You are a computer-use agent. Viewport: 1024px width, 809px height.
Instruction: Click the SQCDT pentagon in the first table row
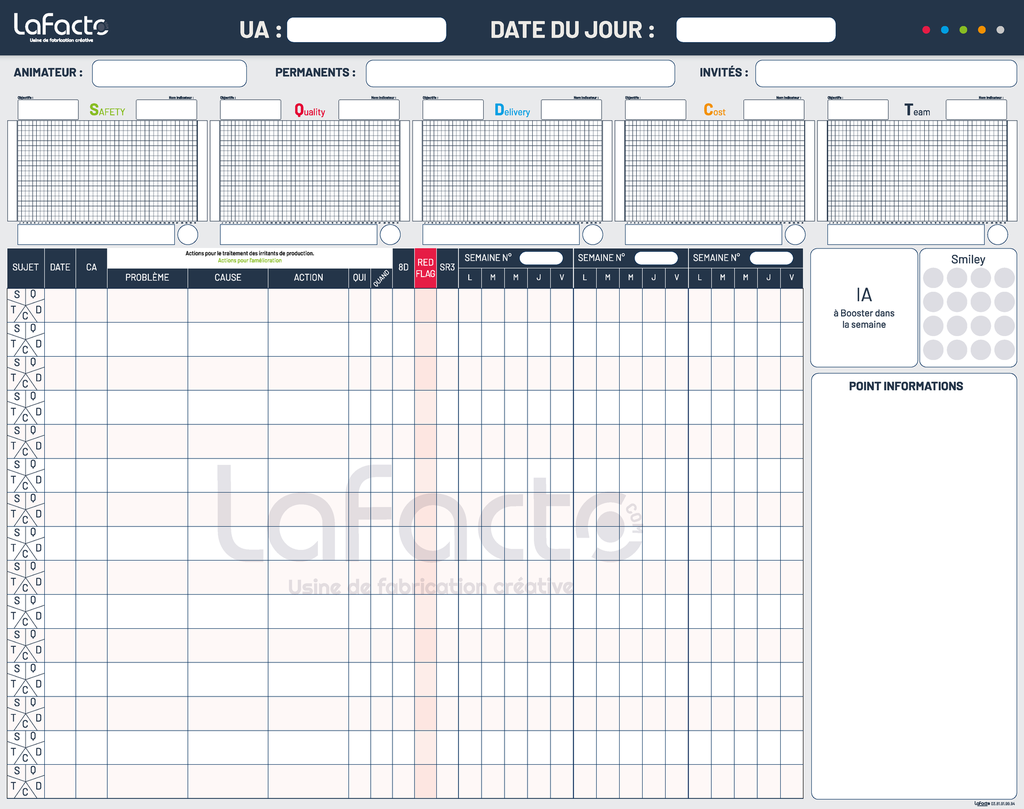coord(26,305)
